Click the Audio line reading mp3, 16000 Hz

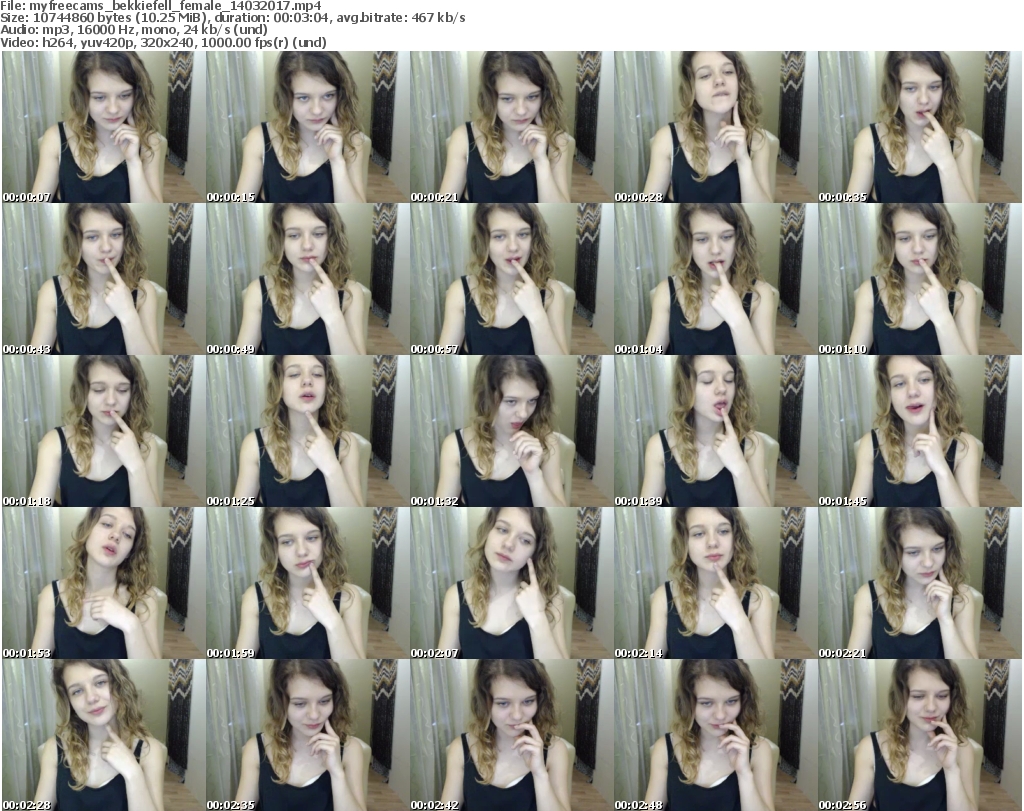134,30
